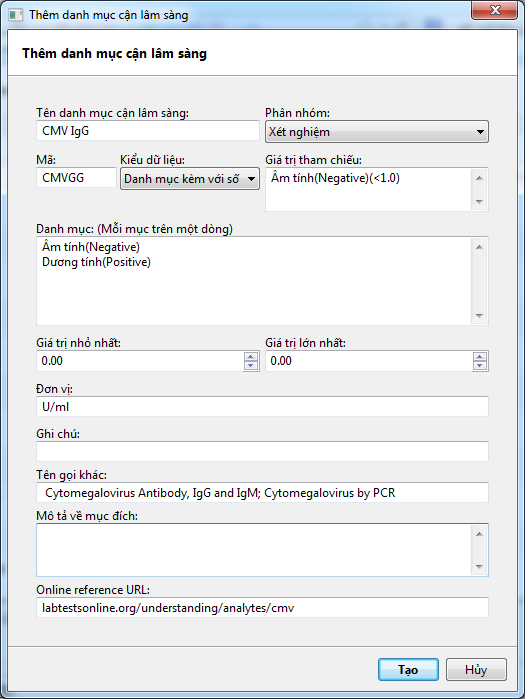Click scroll-up arrow in Giá trị tham chiếu box
The image size is (530, 699).
point(479,178)
